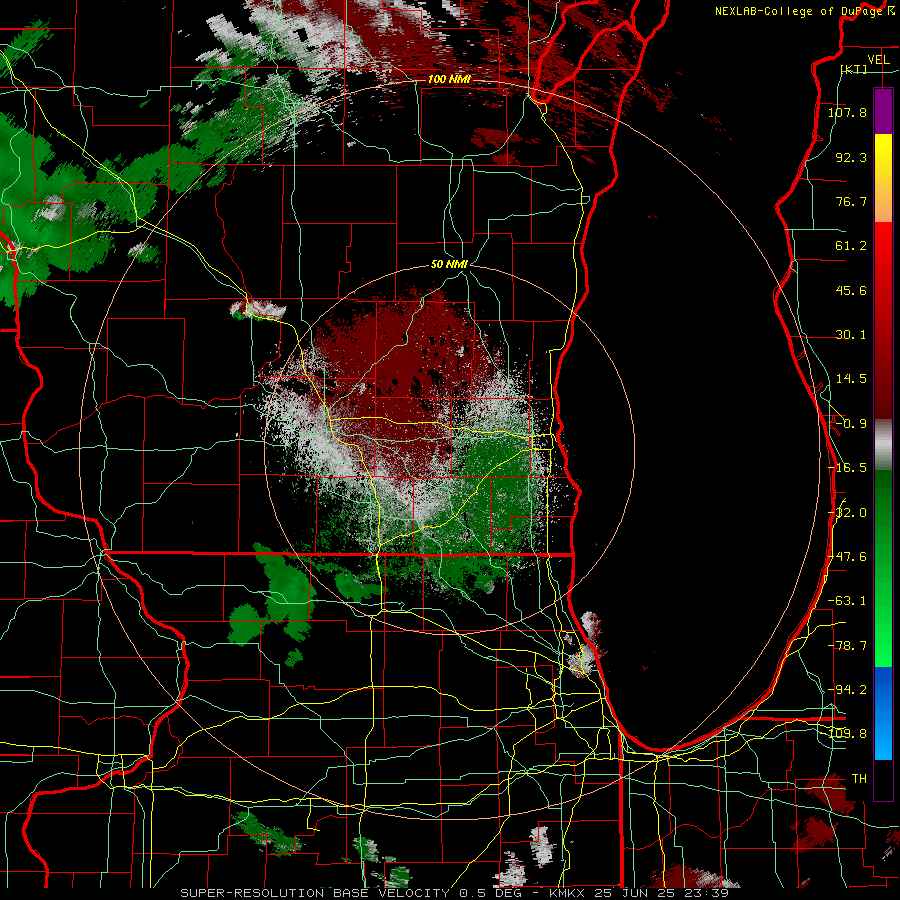Select the 76.7 value on velocity scale
Screen dimensions: 900x900
(x=851, y=201)
